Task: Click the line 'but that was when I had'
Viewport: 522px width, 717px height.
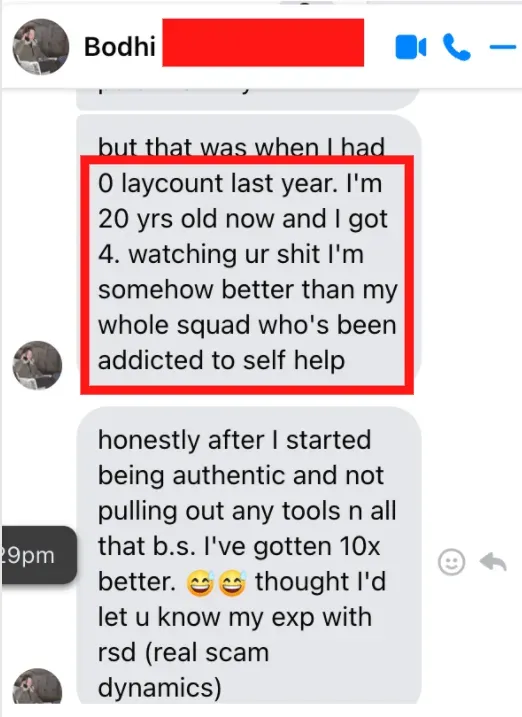Action: pyautogui.click(x=241, y=146)
